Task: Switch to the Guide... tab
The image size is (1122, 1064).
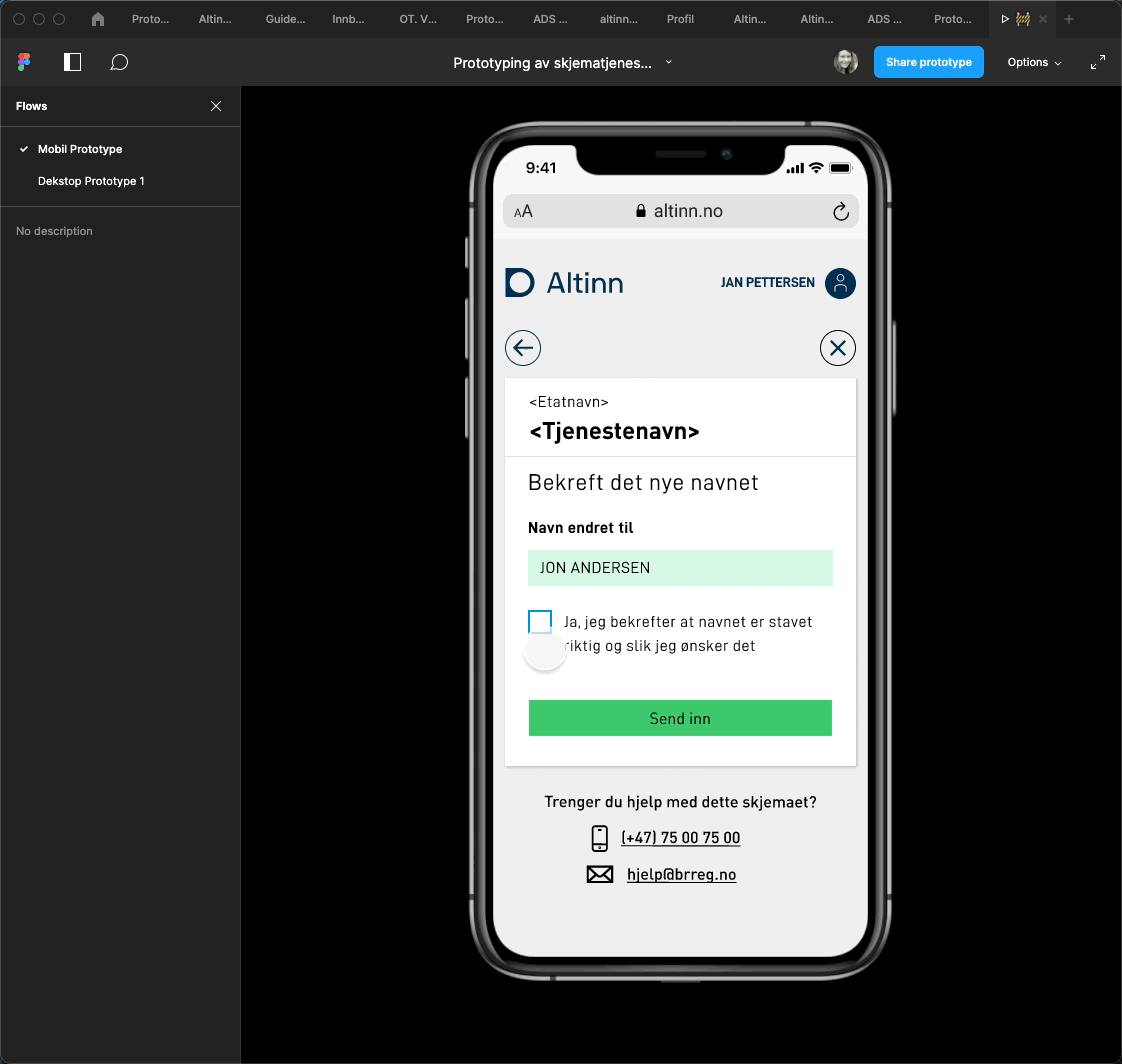Action: [285, 19]
